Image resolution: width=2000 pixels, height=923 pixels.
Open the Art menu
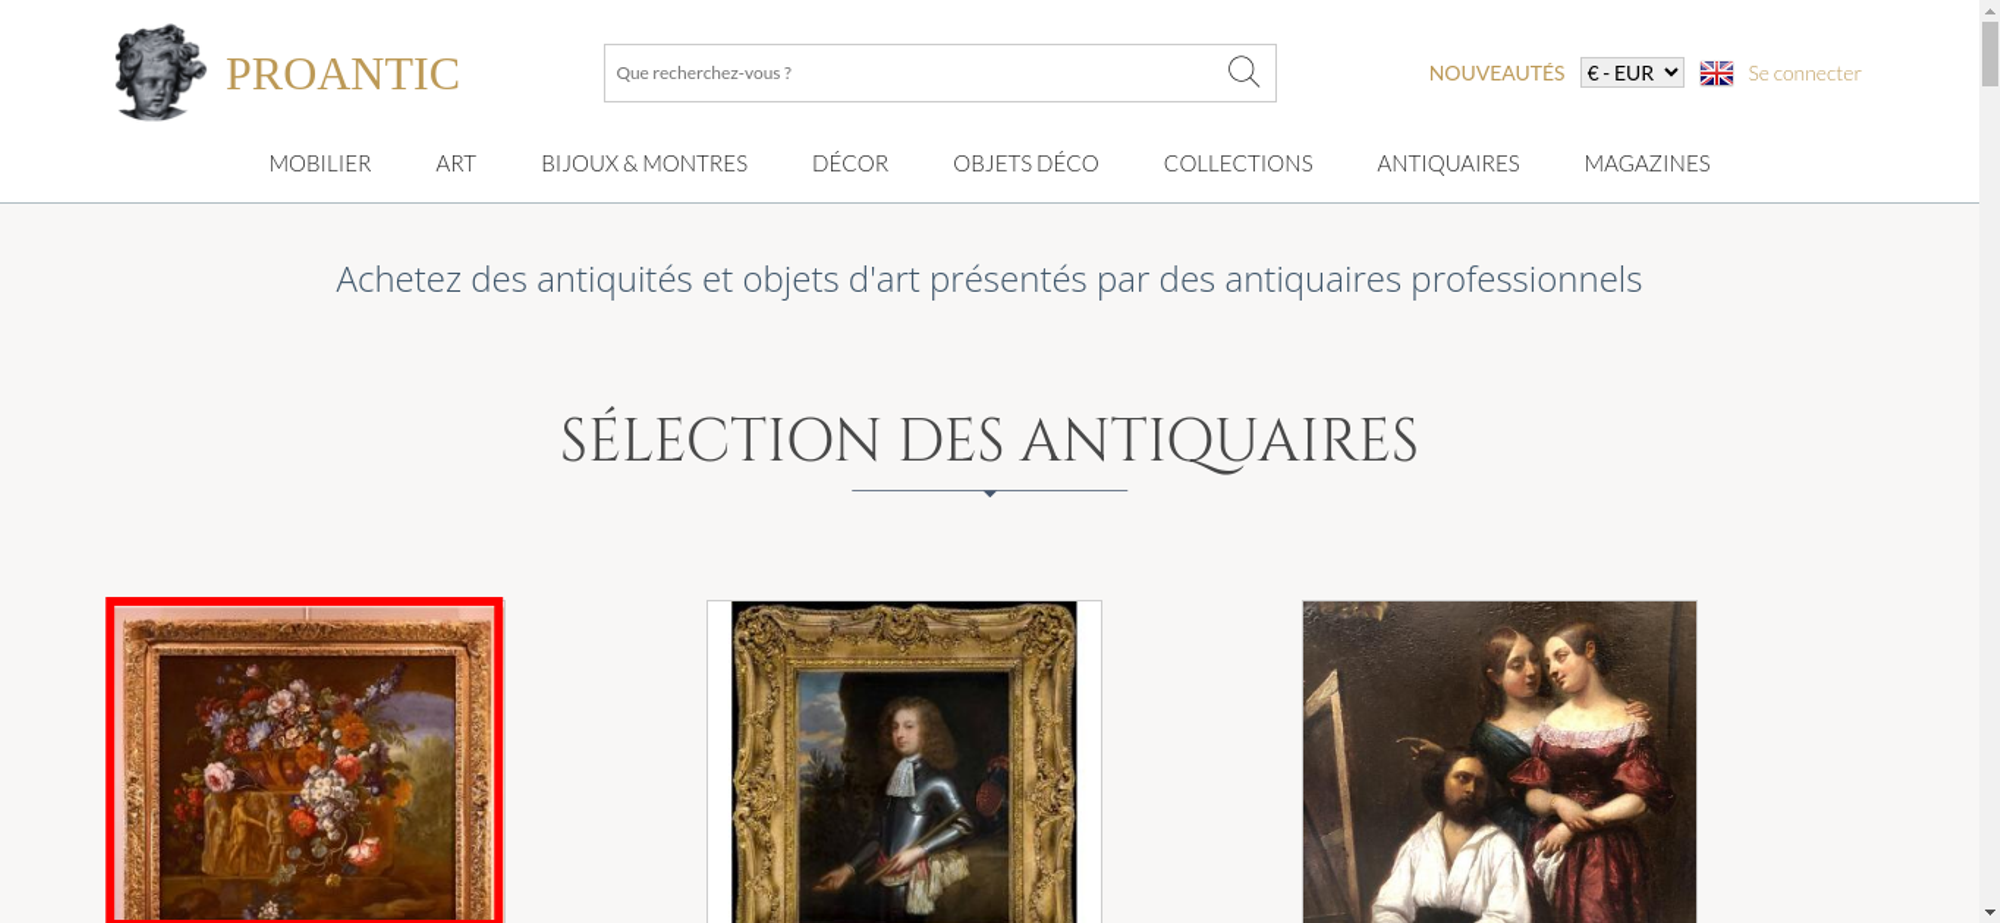coord(456,163)
